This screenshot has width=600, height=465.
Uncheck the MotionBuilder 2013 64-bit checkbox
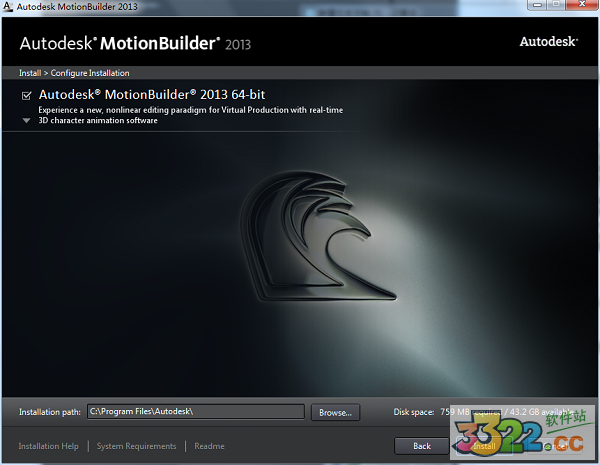point(26,95)
